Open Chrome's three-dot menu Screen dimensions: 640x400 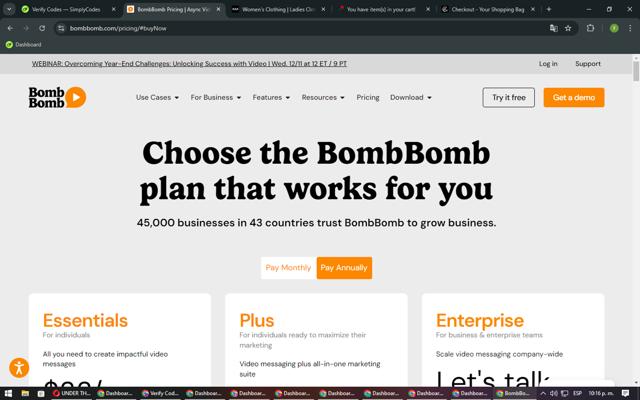tap(630, 28)
